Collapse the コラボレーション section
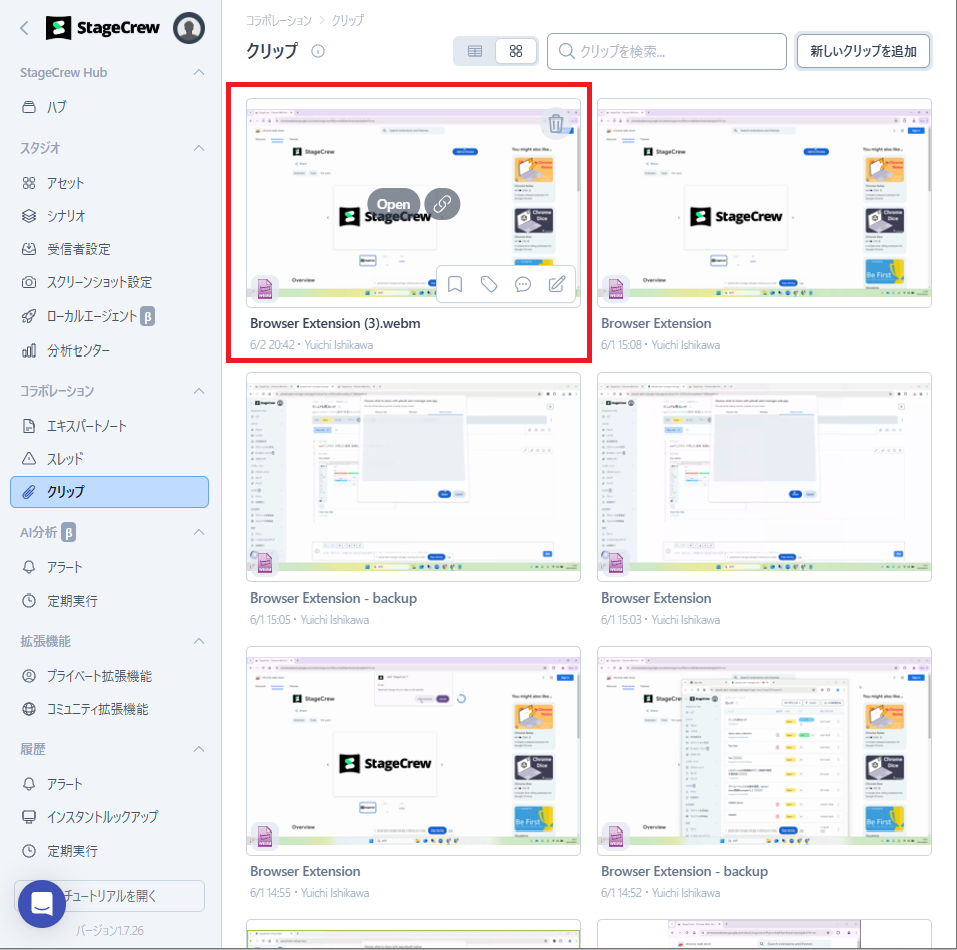This screenshot has height=950, width=957. [x=199, y=391]
